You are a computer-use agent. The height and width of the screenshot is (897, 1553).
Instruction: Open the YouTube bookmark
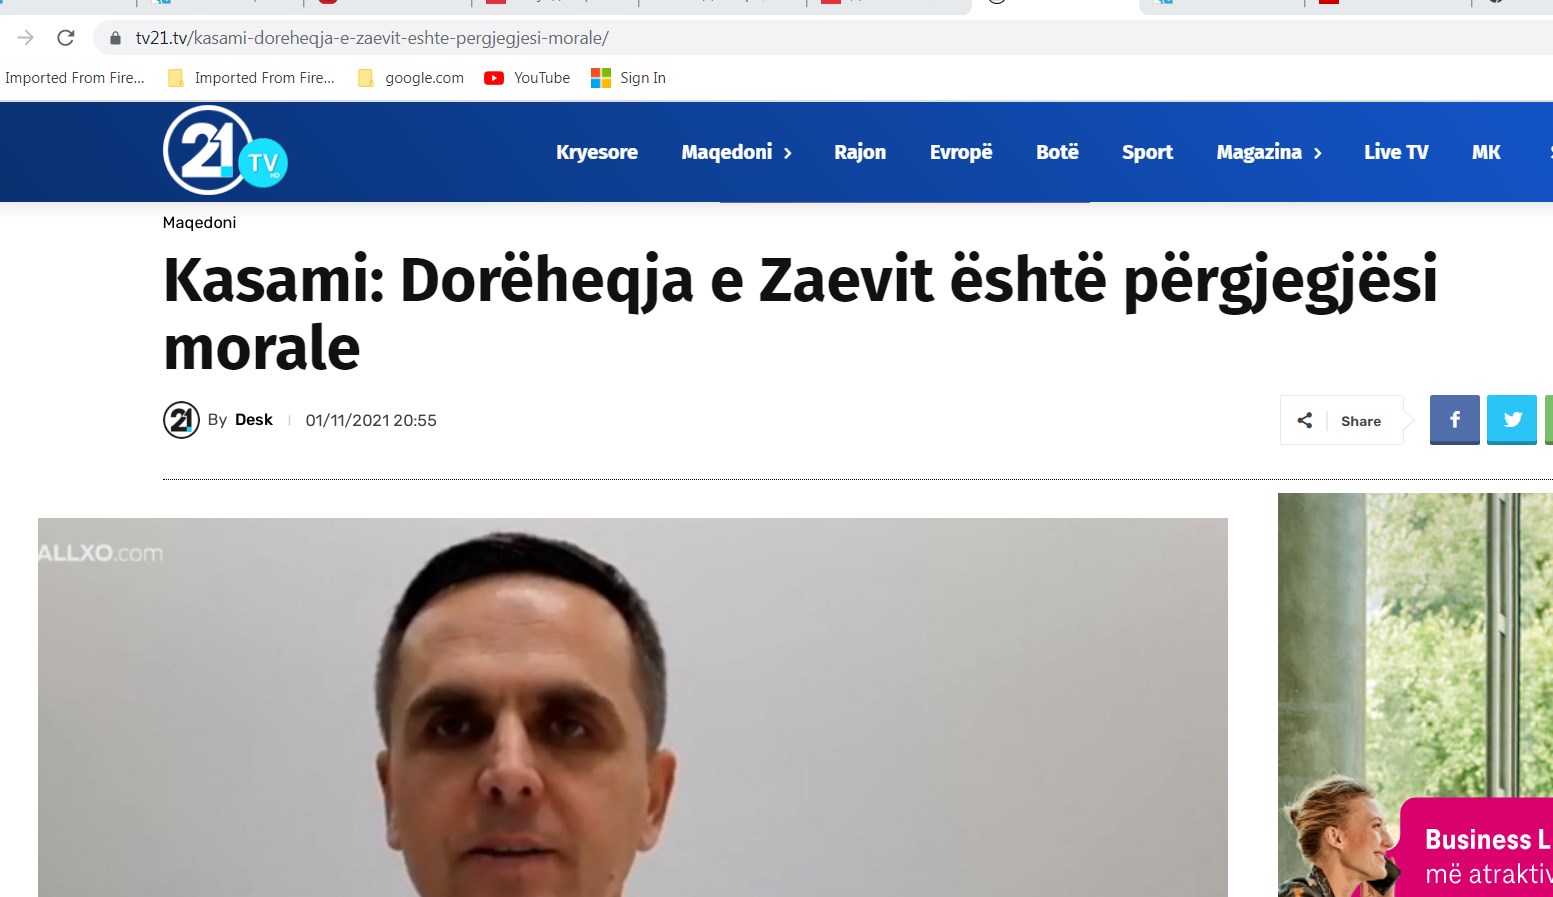point(527,78)
